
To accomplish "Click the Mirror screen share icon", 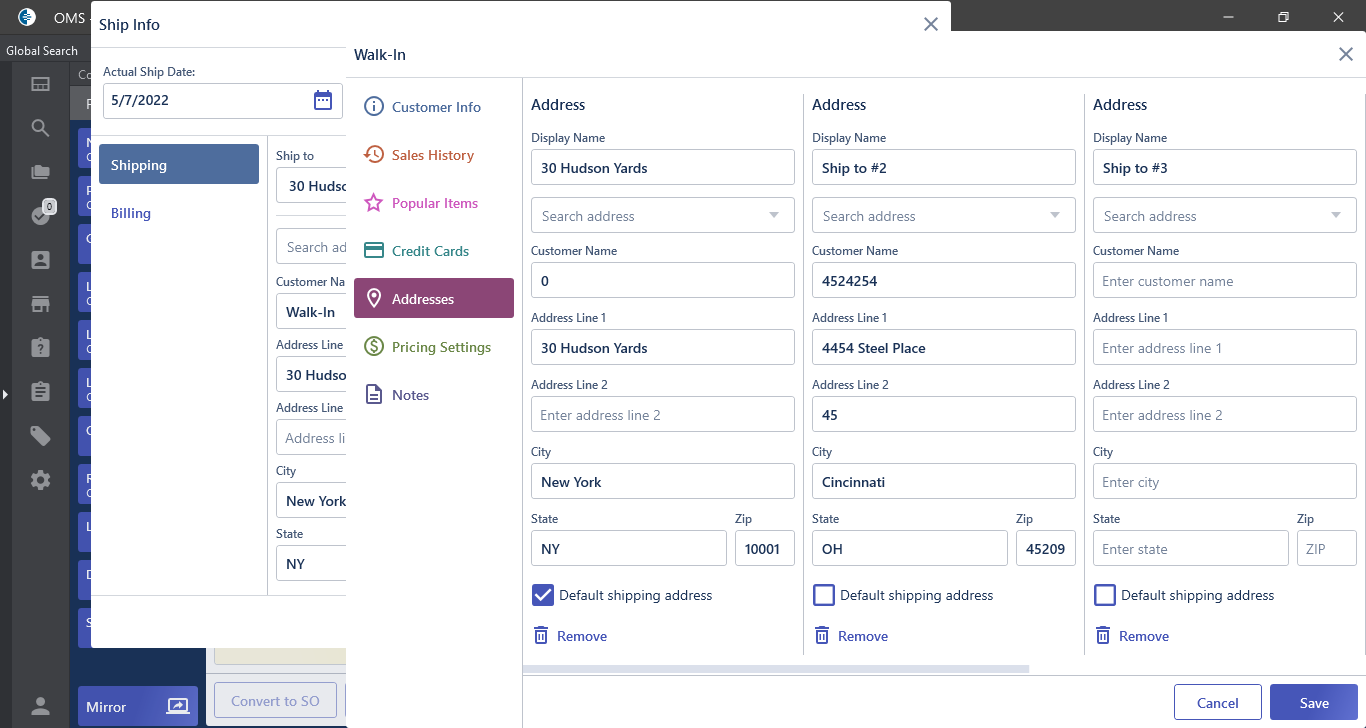I will [177, 706].
